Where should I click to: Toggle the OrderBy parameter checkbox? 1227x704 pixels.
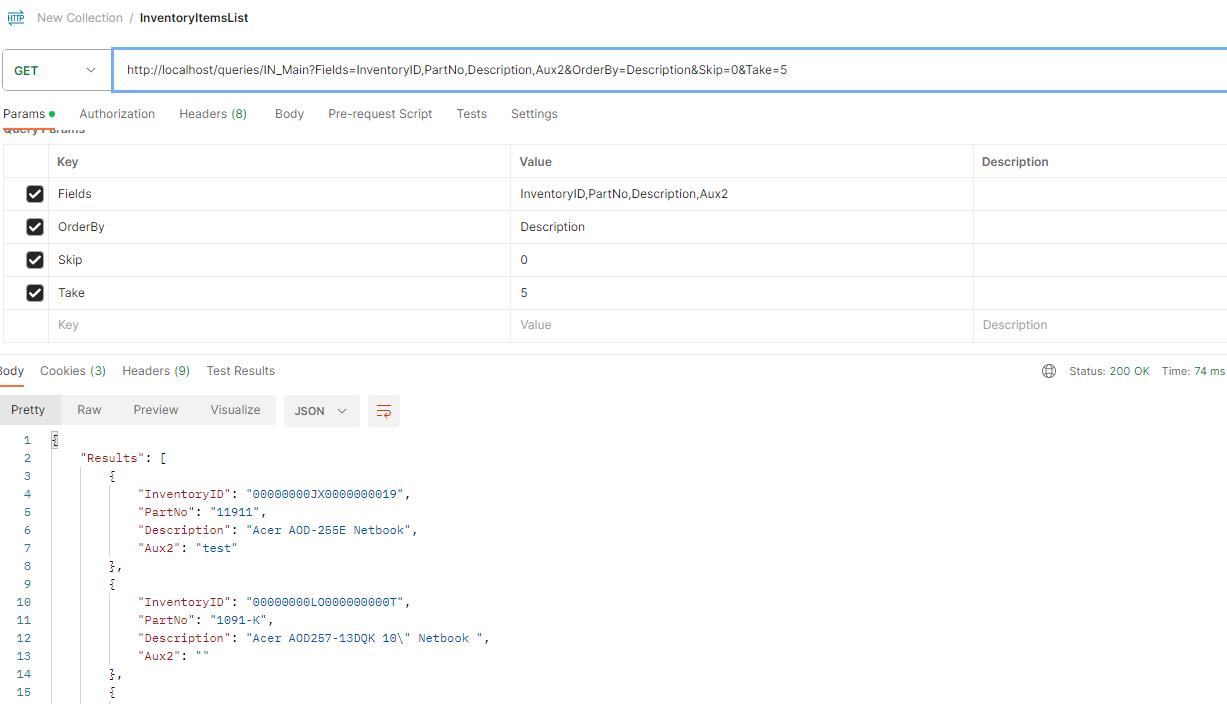pyautogui.click(x=35, y=227)
